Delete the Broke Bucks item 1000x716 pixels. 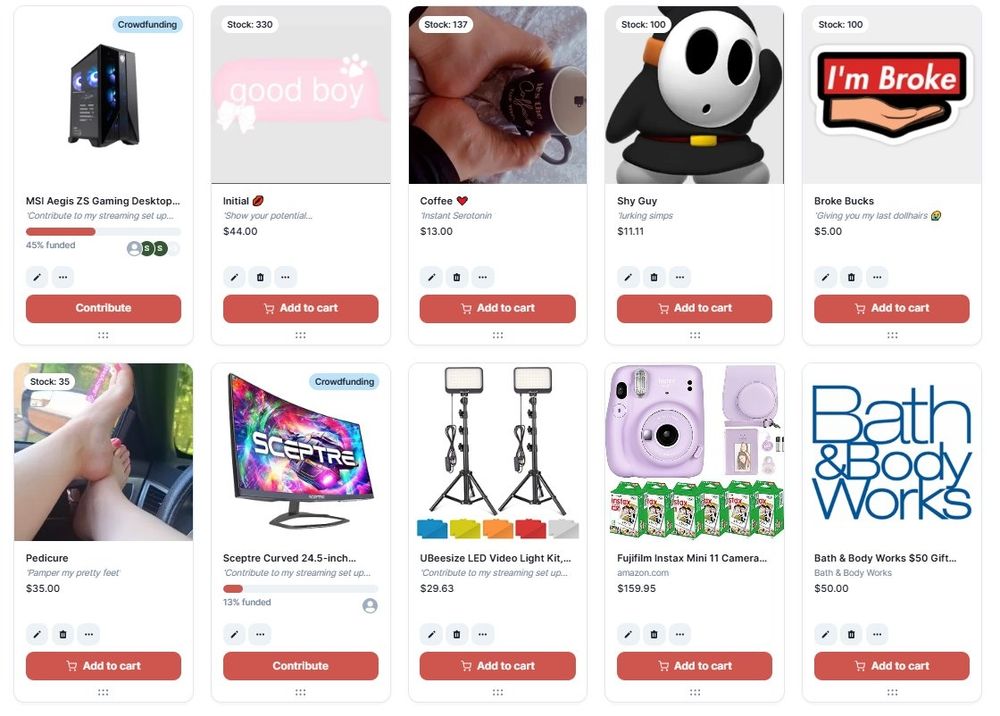[x=851, y=277]
